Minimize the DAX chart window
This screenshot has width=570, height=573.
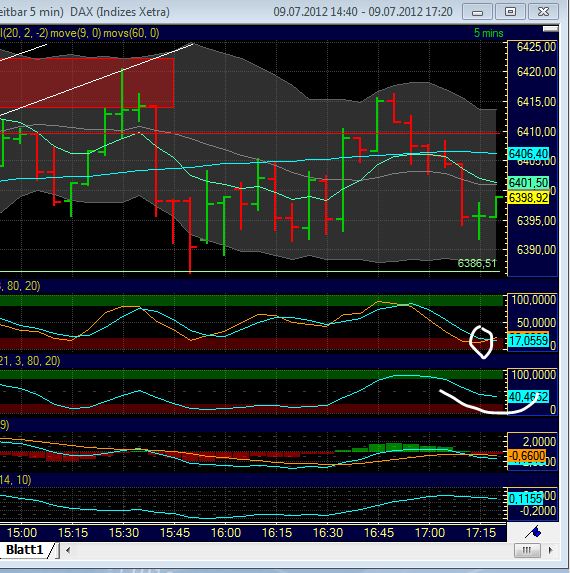[x=477, y=12]
